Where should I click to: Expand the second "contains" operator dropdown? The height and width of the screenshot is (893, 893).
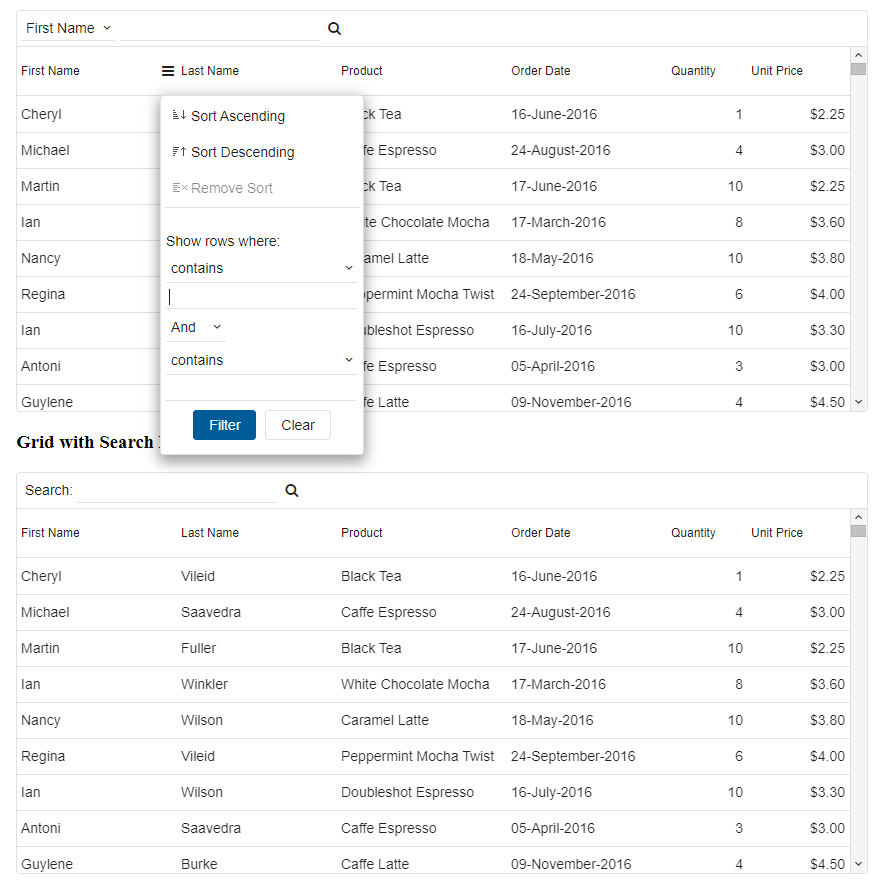[x=261, y=360]
